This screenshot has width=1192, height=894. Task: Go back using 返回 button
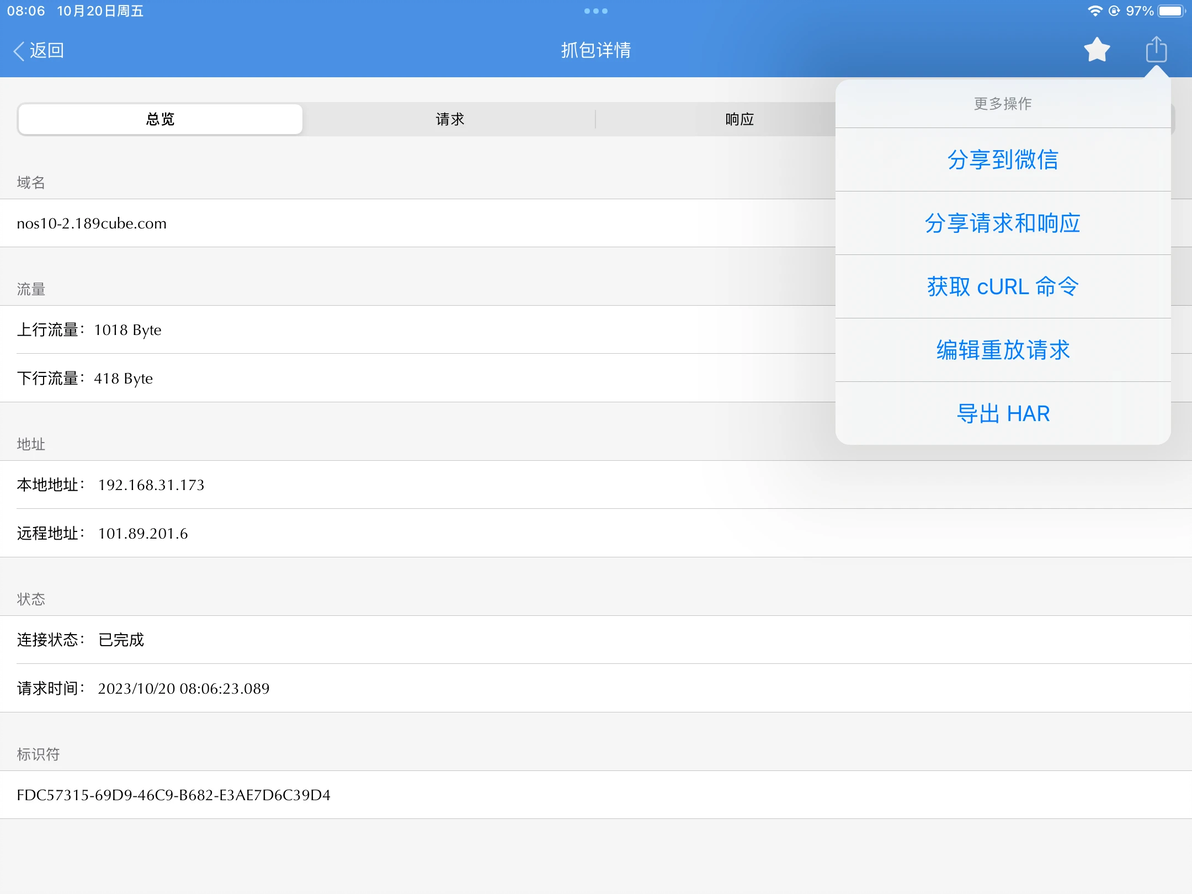pyautogui.click(x=39, y=51)
